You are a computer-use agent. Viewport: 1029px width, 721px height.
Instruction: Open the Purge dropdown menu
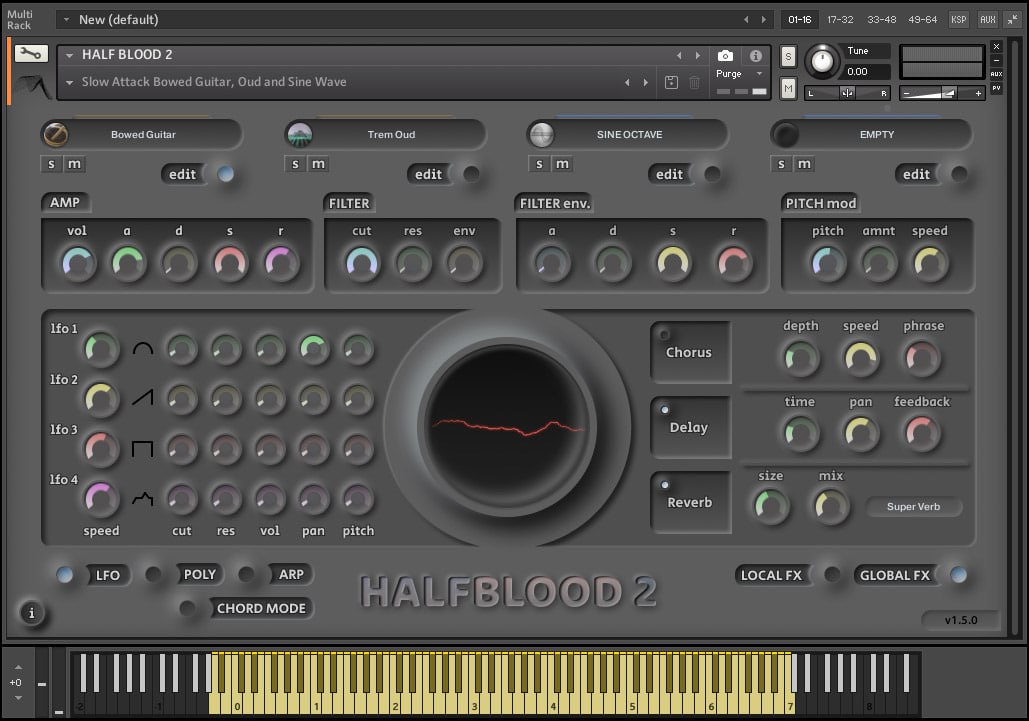pos(740,74)
